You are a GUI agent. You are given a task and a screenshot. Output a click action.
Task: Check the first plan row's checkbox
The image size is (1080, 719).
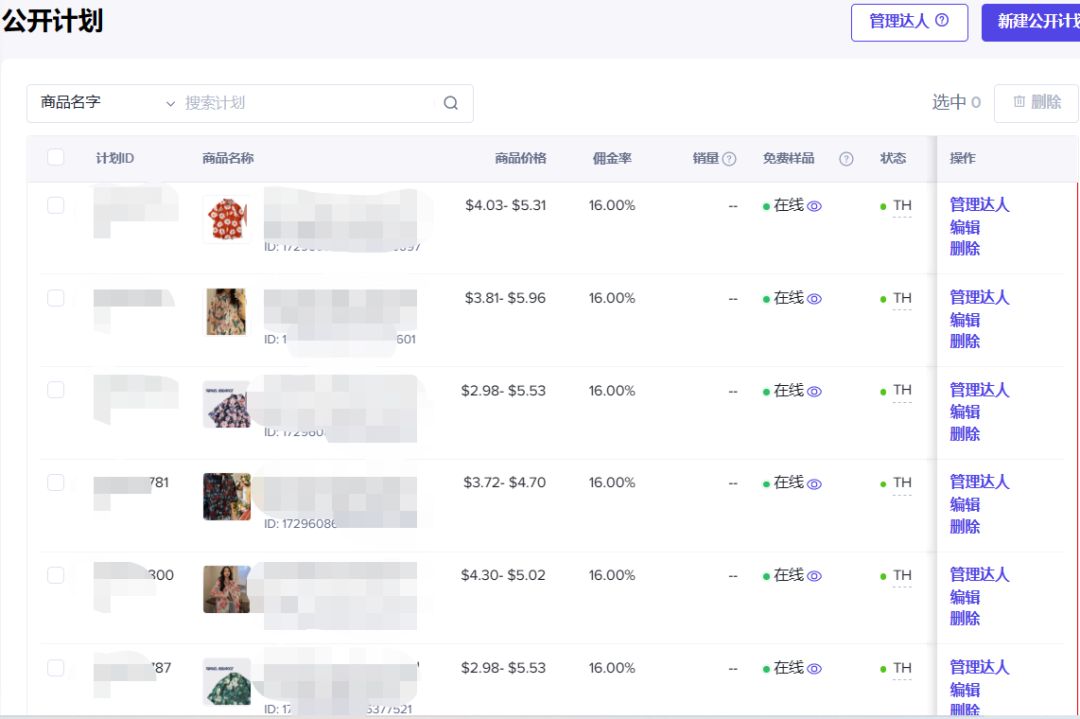point(55,205)
